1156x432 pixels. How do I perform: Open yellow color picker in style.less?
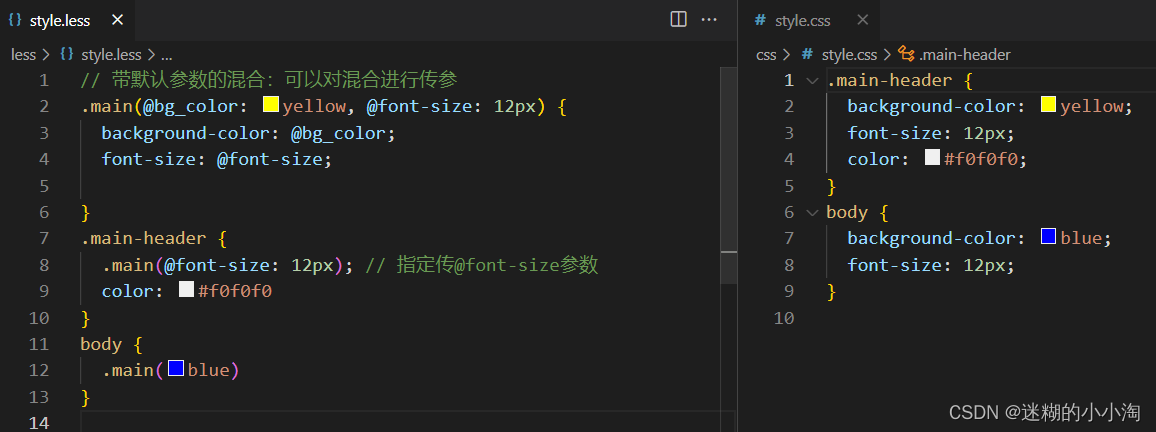271,105
